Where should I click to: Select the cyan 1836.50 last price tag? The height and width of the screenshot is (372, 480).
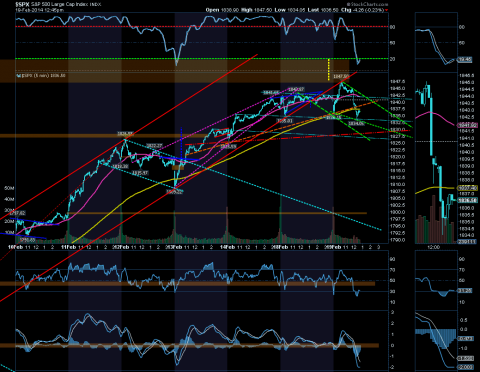(x=466, y=200)
